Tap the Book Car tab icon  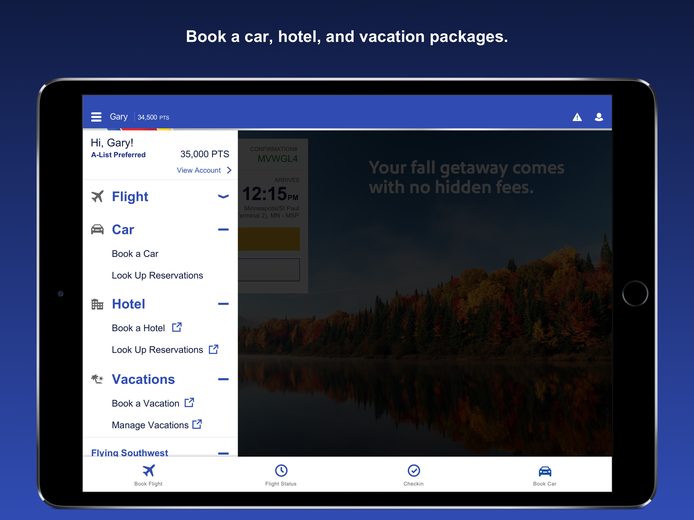(x=545, y=470)
